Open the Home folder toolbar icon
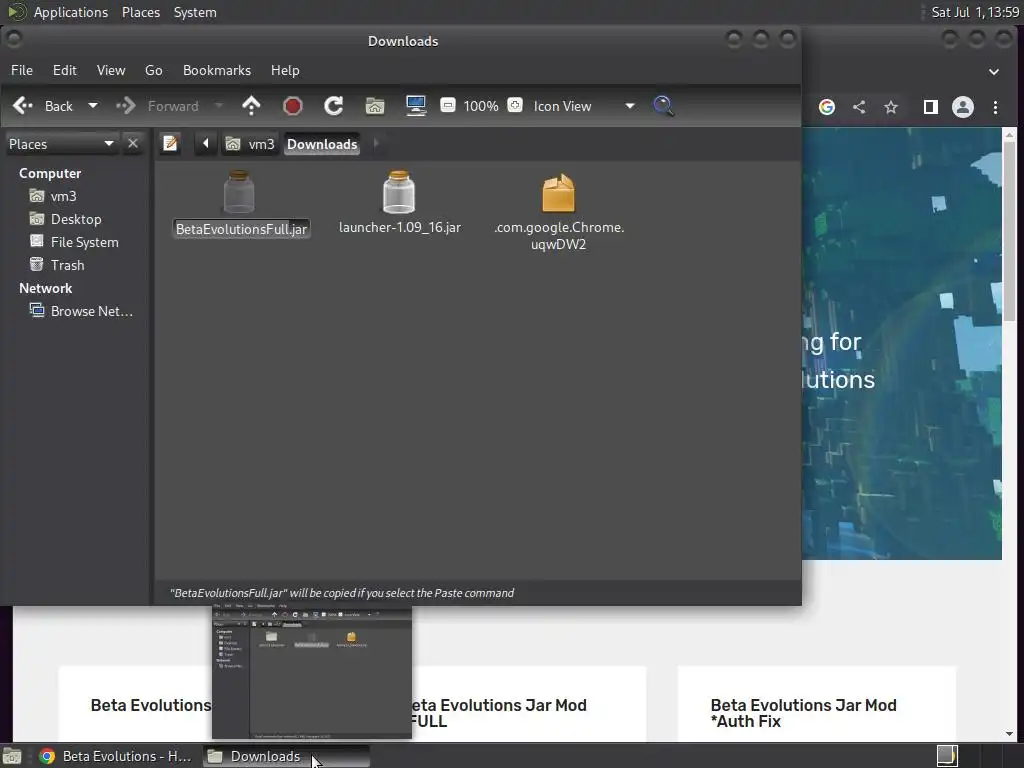1024x768 pixels. pyautogui.click(x=375, y=106)
